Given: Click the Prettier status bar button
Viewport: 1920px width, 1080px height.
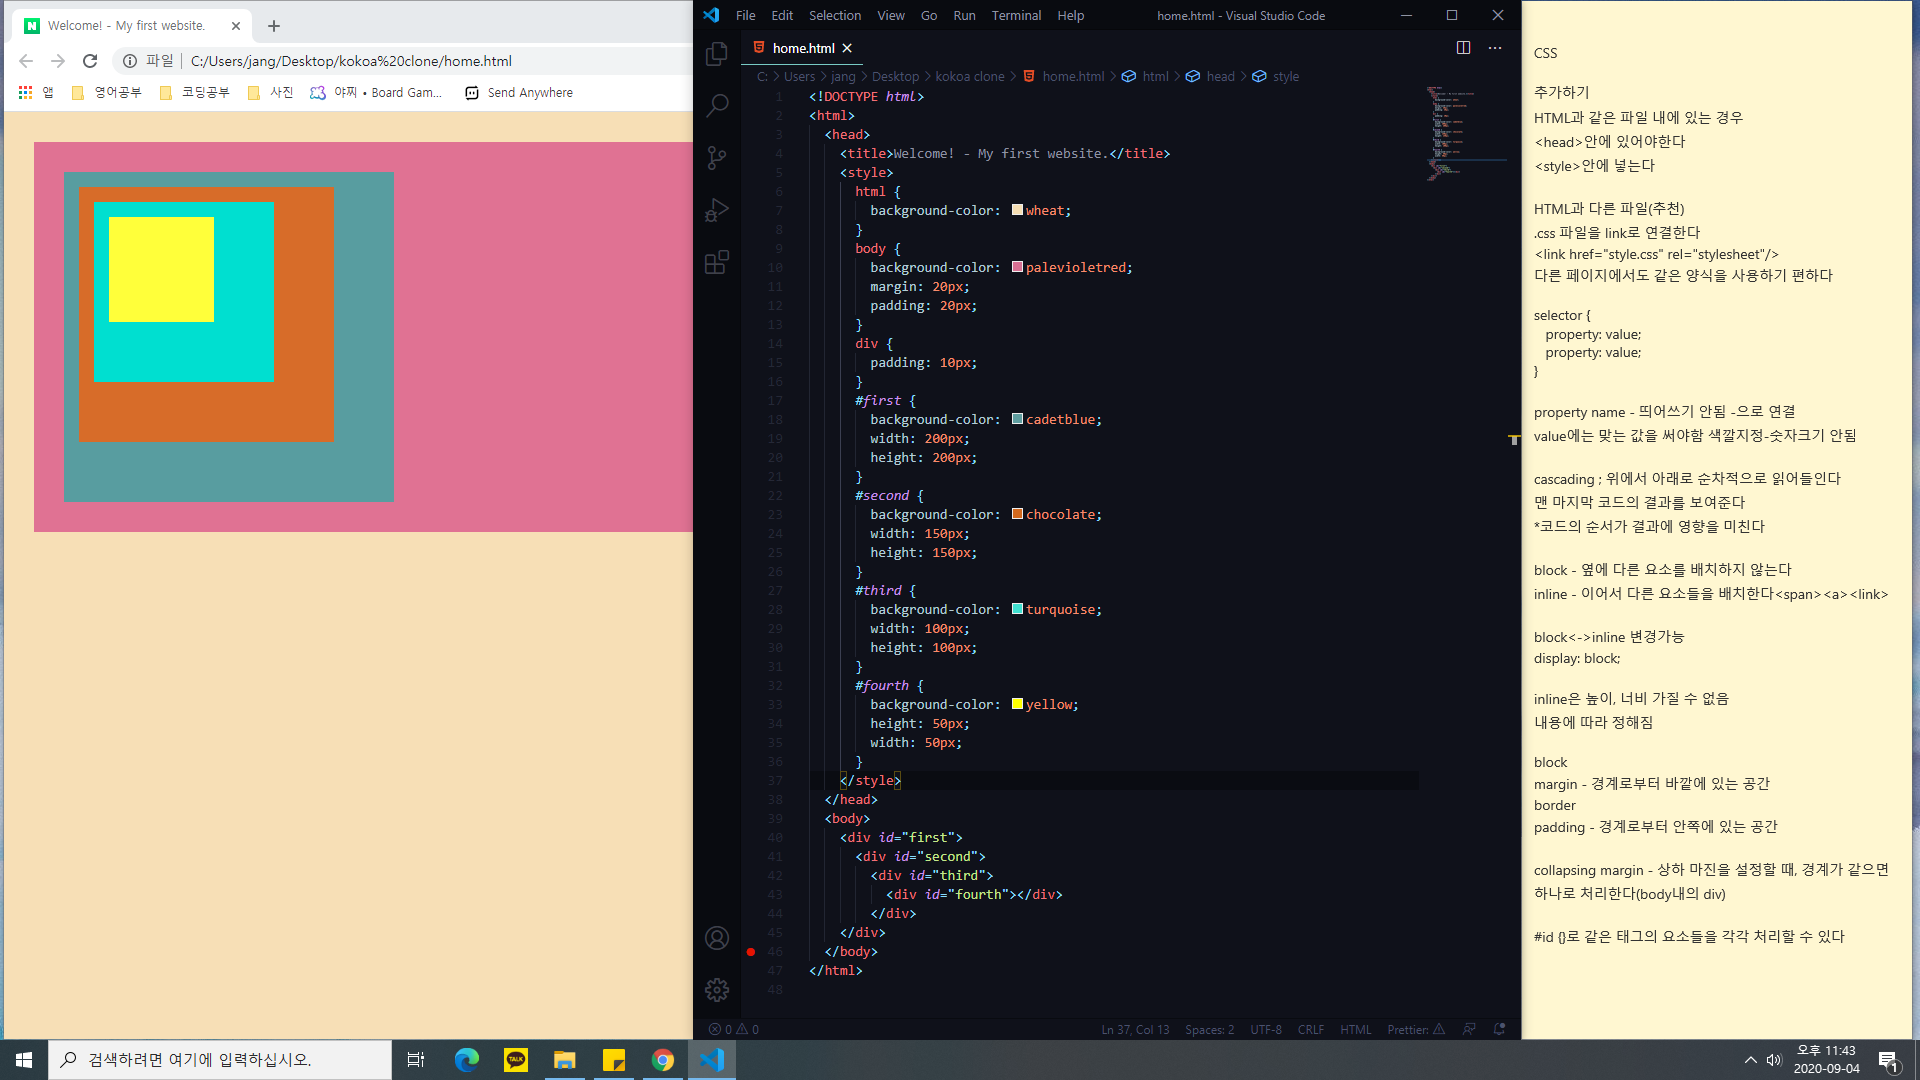Looking at the screenshot, I should 1415,1029.
